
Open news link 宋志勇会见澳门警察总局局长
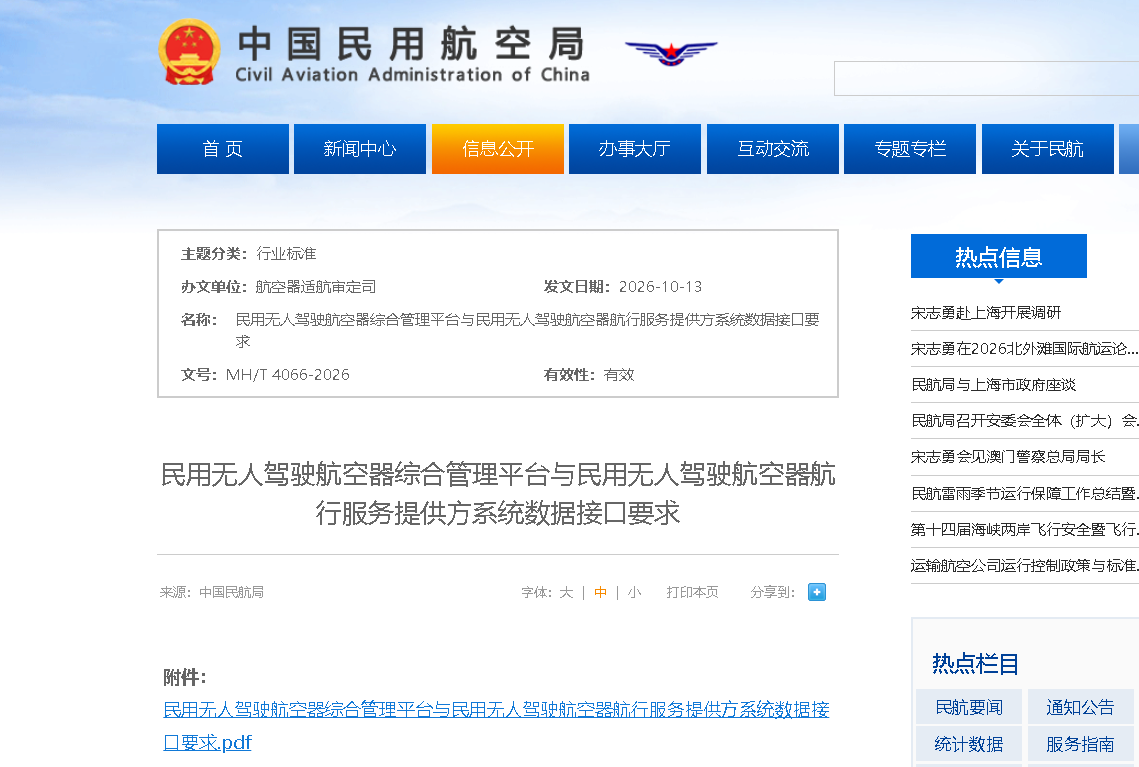pos(1008,457)
